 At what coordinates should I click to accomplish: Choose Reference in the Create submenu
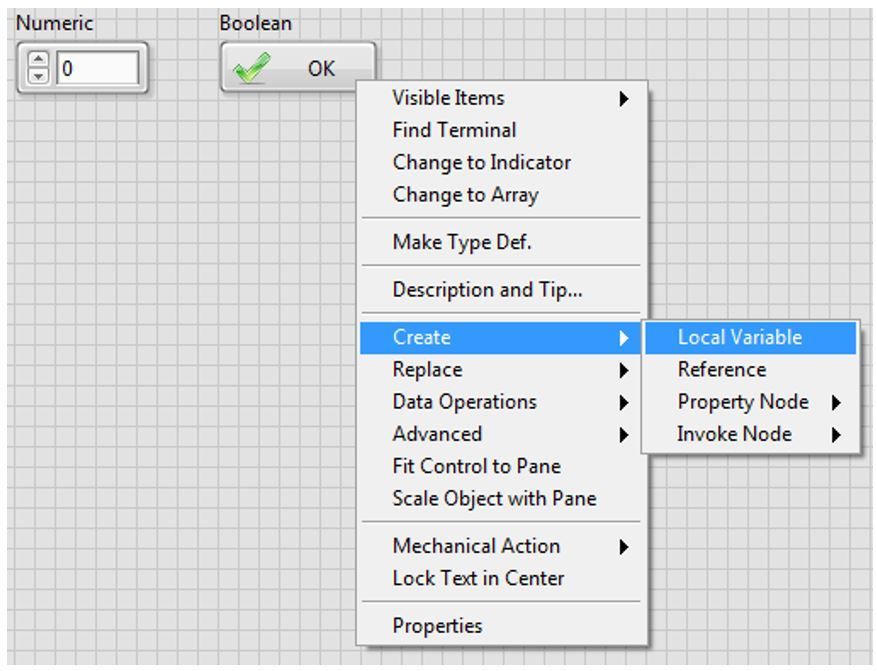721,369
